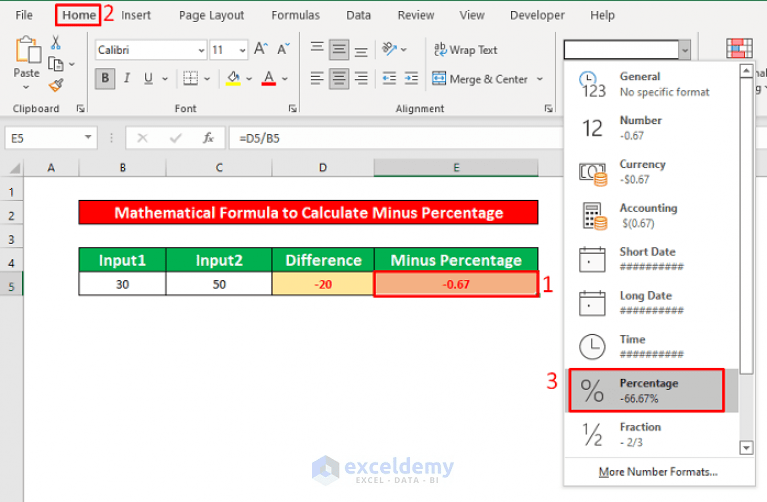Apply yellow fill color bucket
The height and width of the screenshot is (502, 767).
click(233, 78)
